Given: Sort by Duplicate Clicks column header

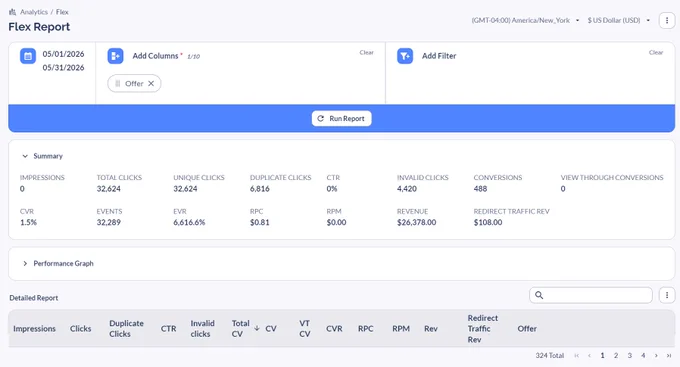Looking at the screenshot, I should point(126,329).
